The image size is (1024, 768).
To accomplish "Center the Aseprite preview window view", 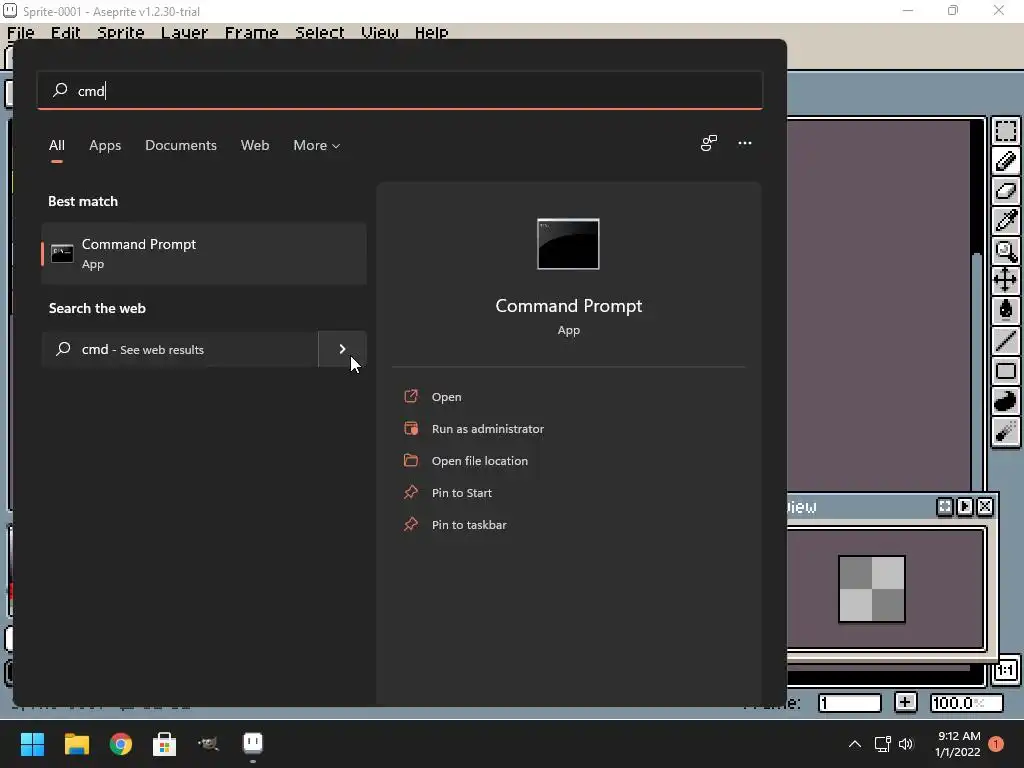I will [x=944, y=507].
